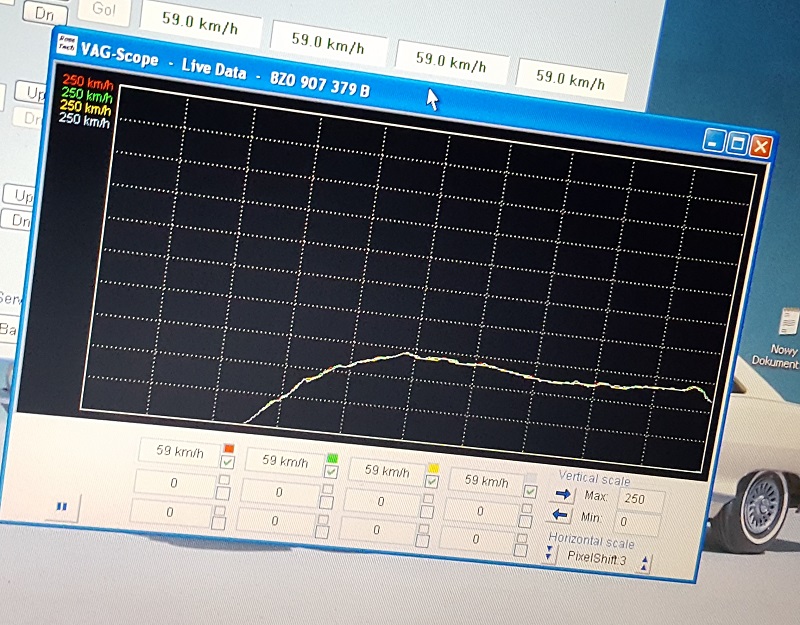Click the fourth channel's 59 km/h field

(x=486, y=481)
